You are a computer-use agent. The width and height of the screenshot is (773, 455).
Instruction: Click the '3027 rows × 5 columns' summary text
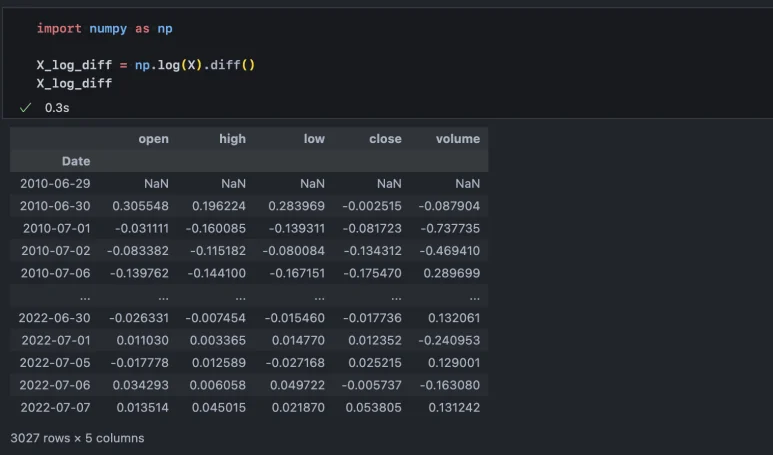click(77, 438)
